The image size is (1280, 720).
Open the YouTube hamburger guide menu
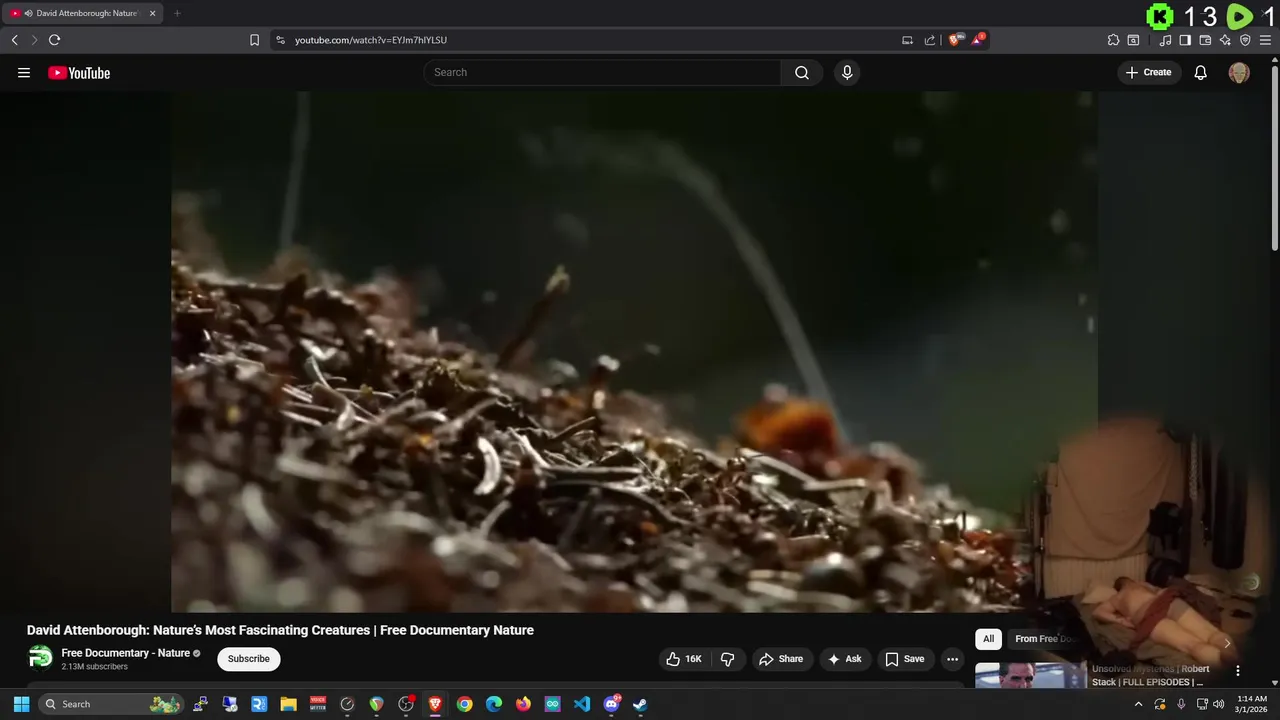(x=24, y=73)
